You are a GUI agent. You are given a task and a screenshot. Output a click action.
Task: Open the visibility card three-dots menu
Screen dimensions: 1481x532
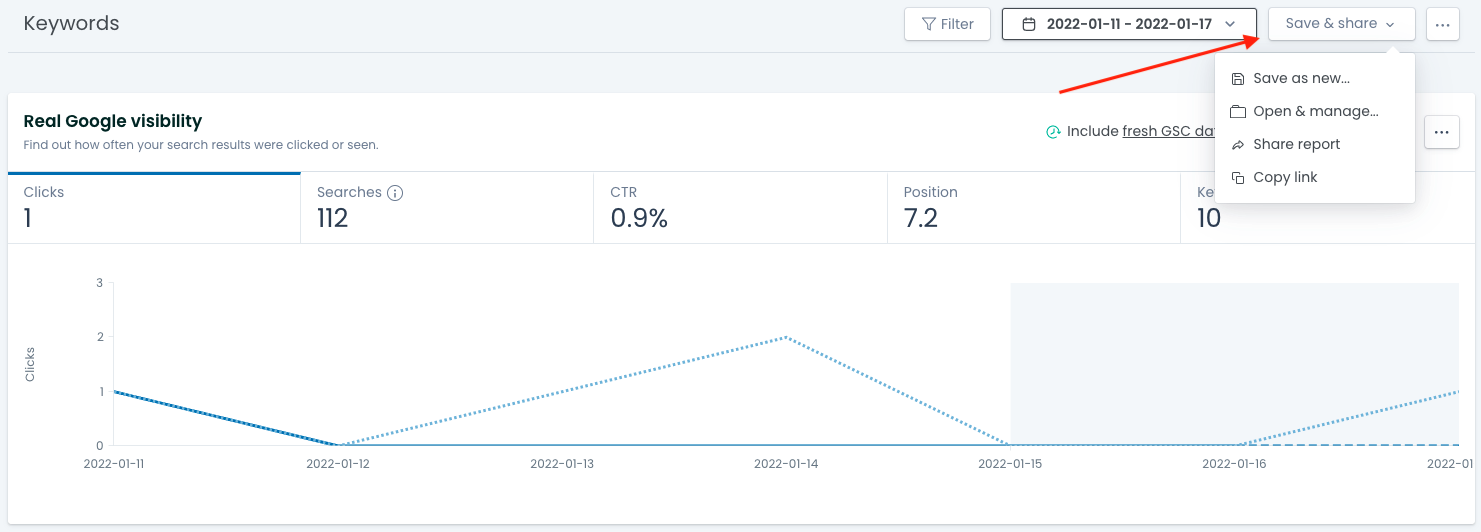(x=1441, y=132)
